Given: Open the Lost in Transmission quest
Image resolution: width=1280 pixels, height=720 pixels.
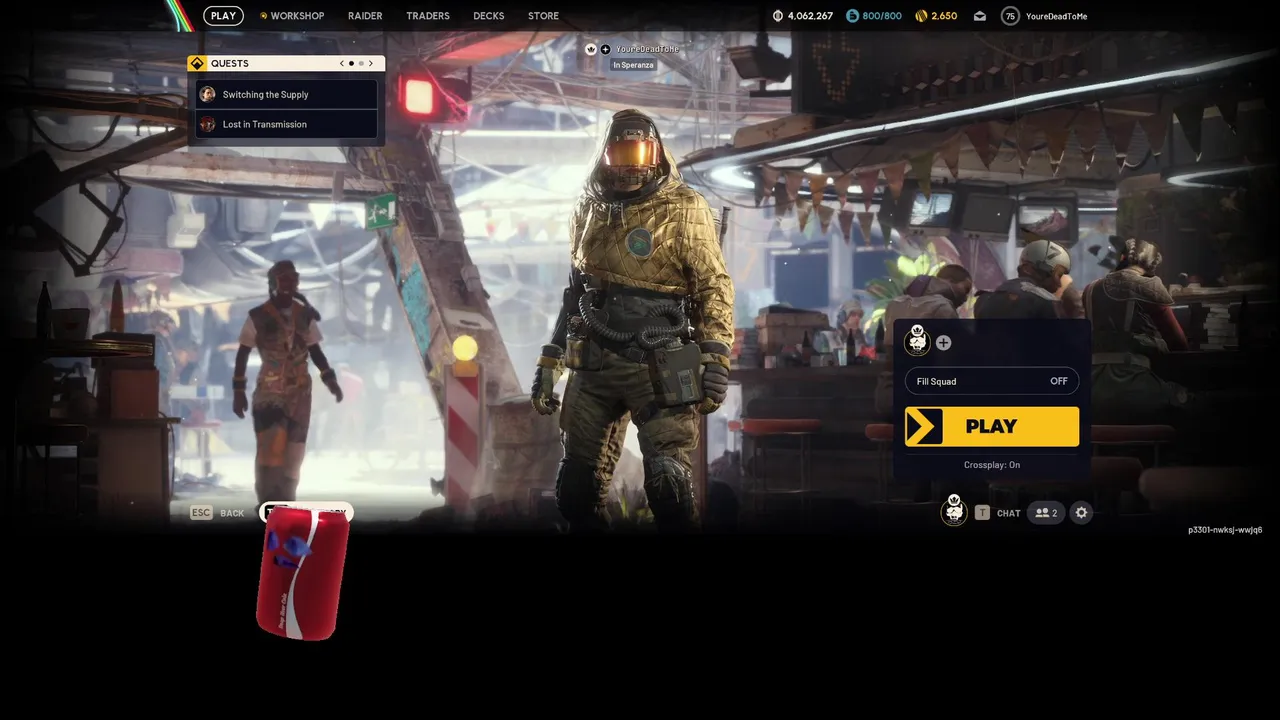Looking at the screenshot, I should click(x=286, y=124).
